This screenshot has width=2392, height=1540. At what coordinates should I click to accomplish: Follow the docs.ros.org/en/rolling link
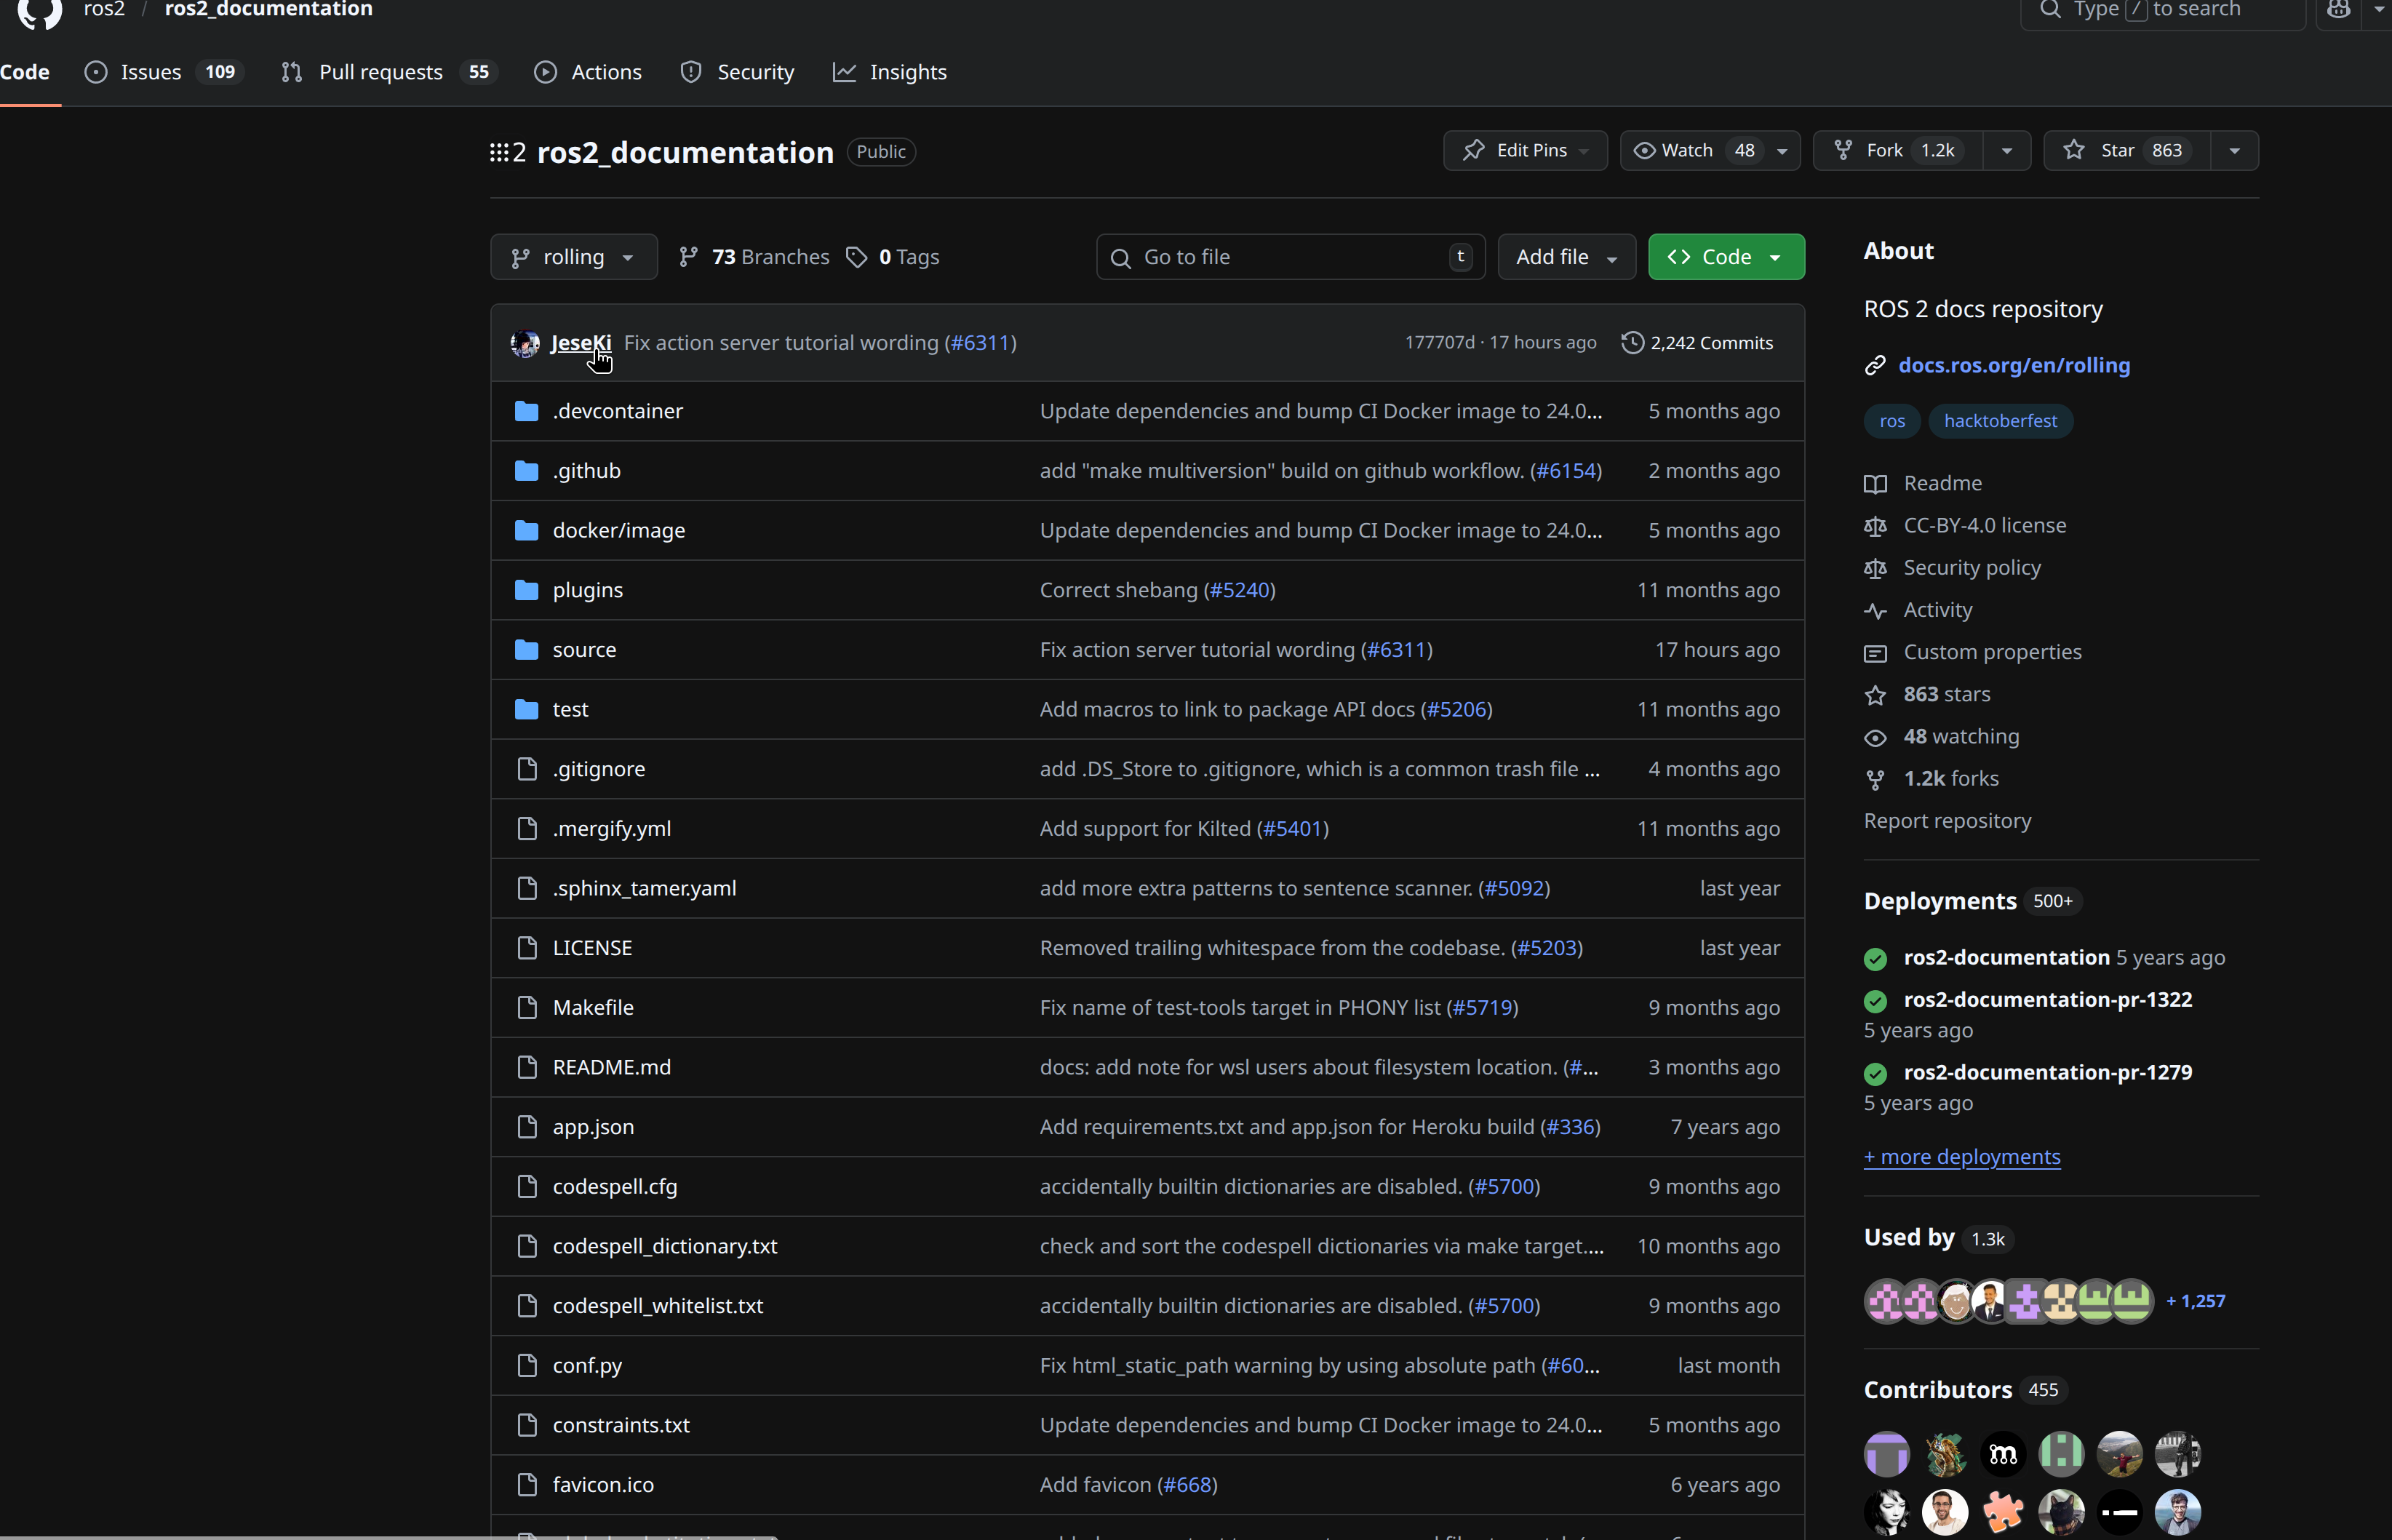tap(2013, 366)
